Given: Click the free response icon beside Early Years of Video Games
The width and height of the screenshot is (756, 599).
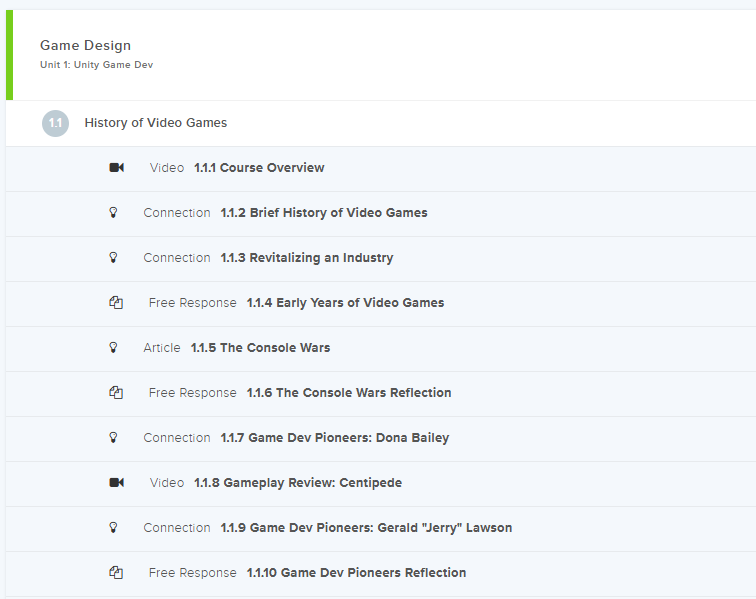Looking at the screenshot, I should (116, 302).
